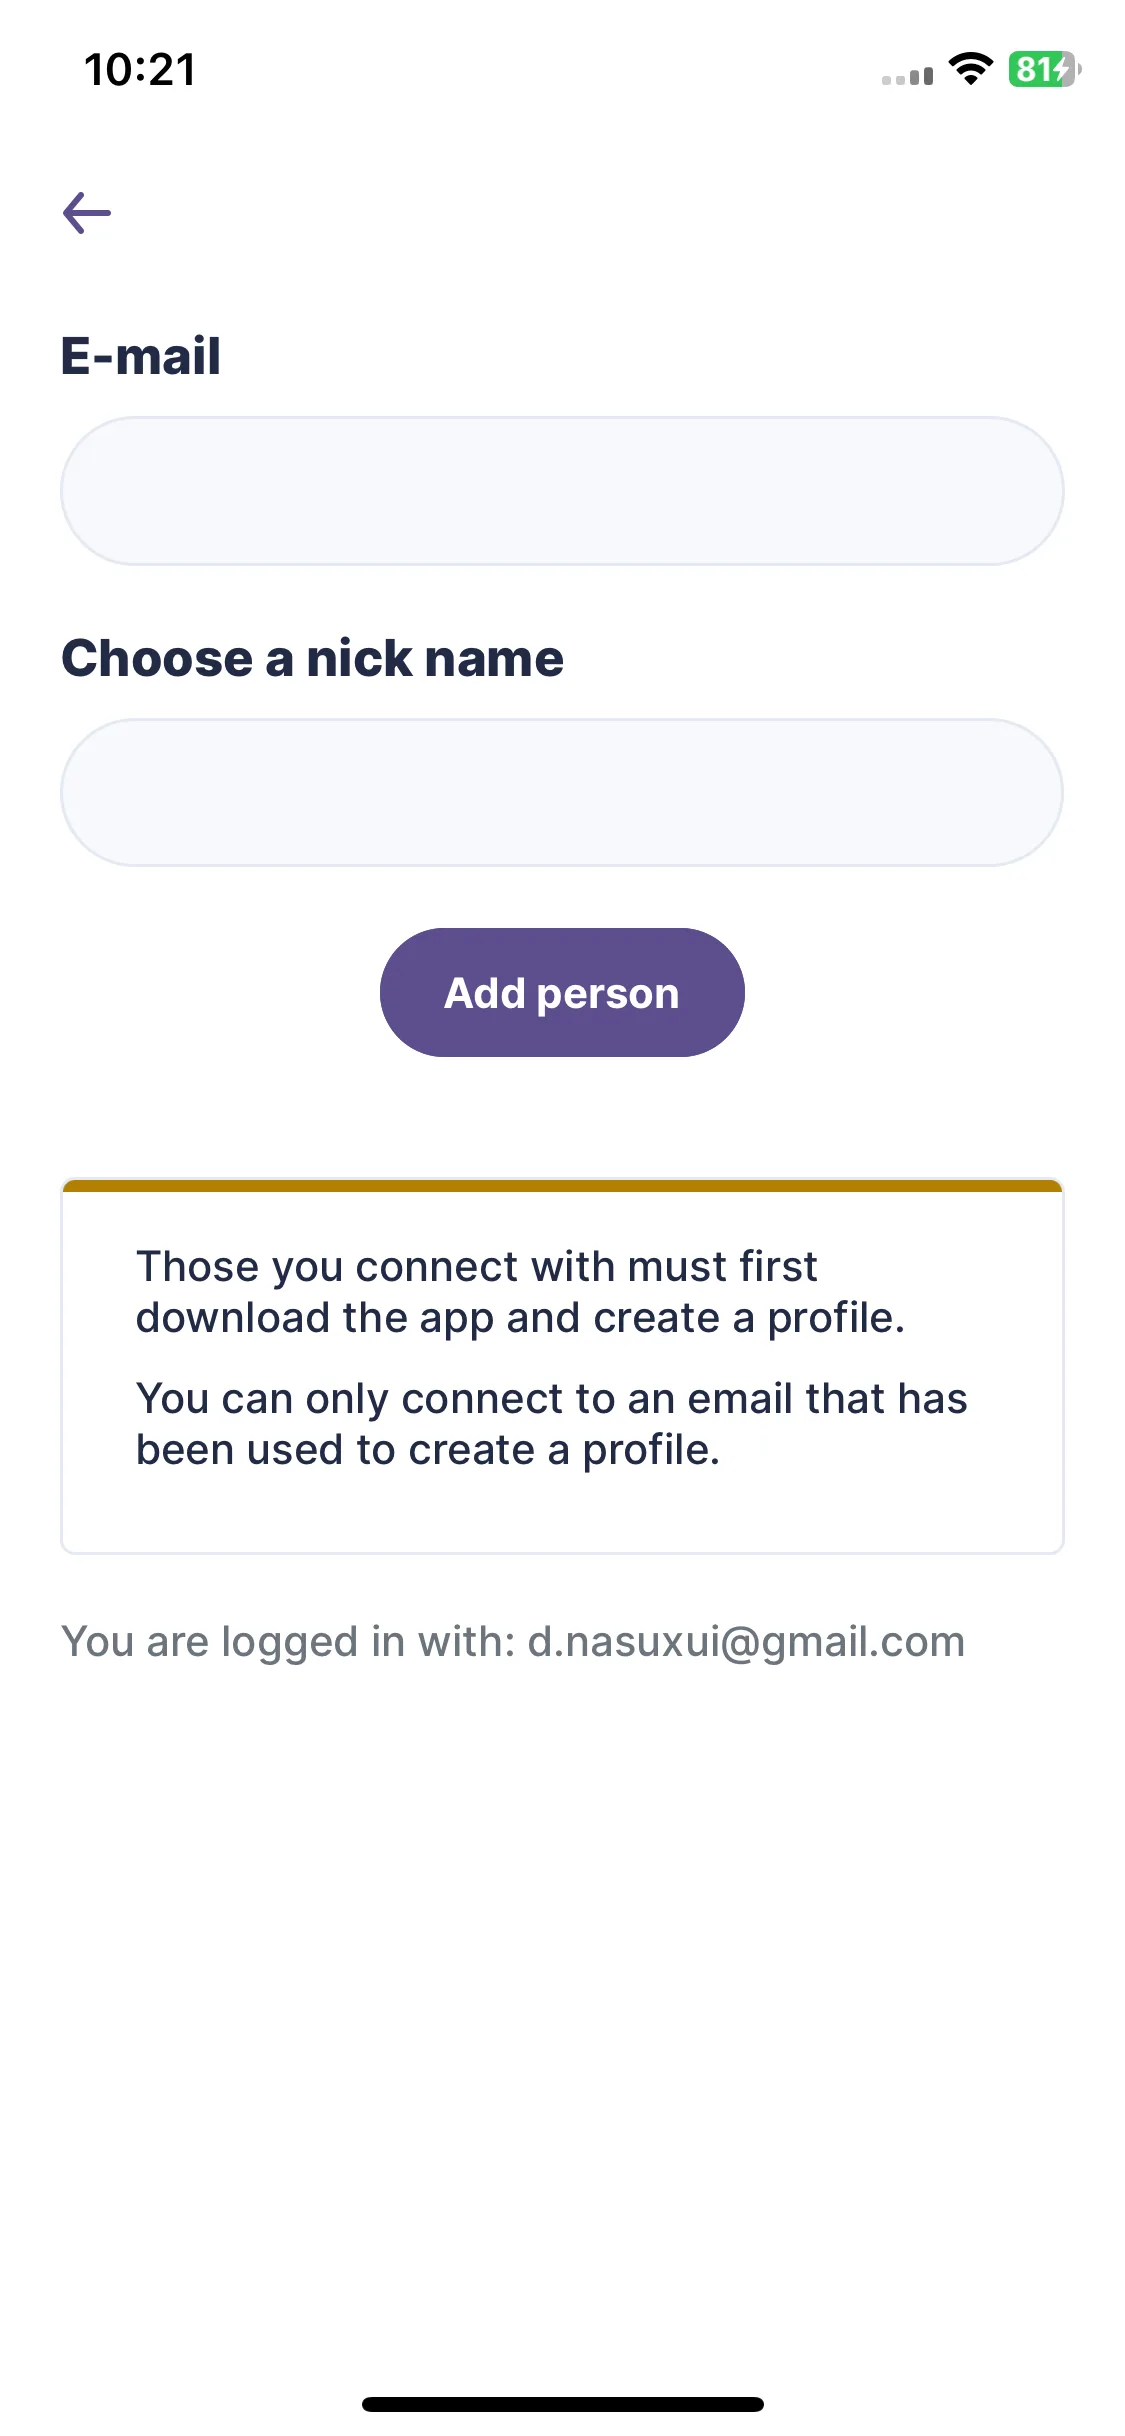Screen dimensions: 1125x2436
Task: Tap the 'You can only connect' notice paragraph
Action: click(551, 1424)
